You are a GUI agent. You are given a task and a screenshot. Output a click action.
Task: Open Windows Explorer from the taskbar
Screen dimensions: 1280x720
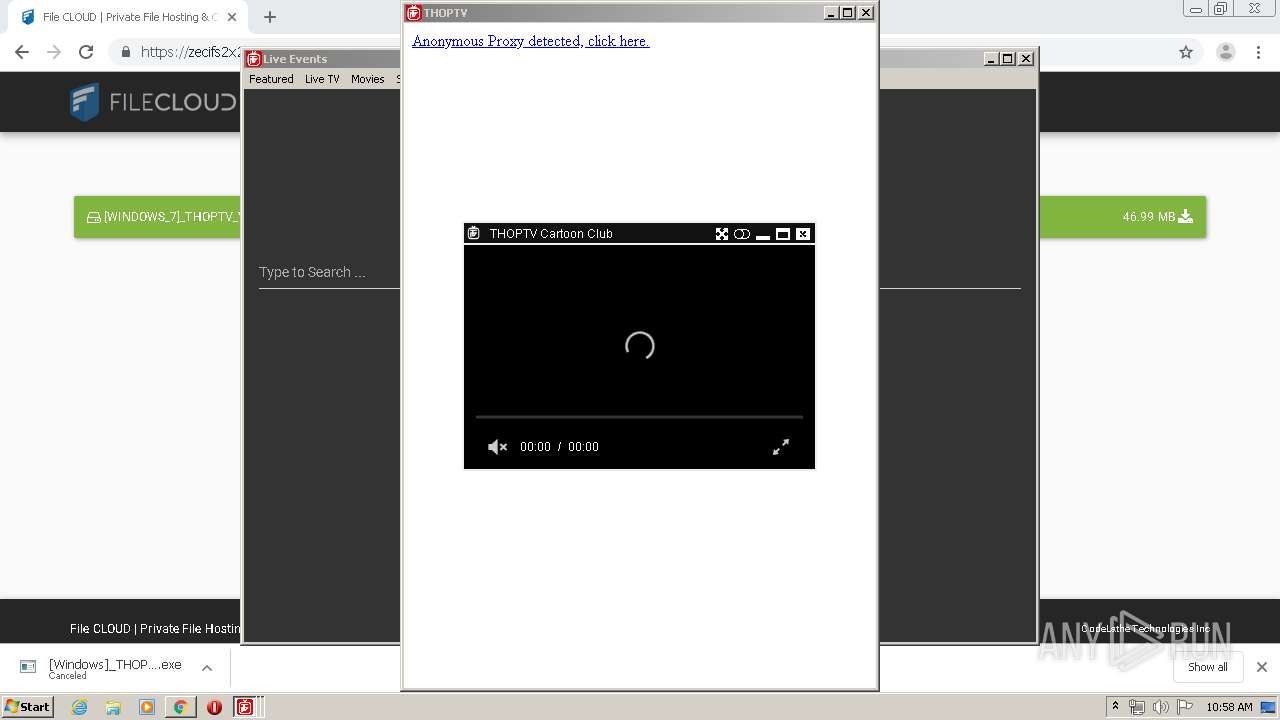pyautogui.click(x=113, y=707)
